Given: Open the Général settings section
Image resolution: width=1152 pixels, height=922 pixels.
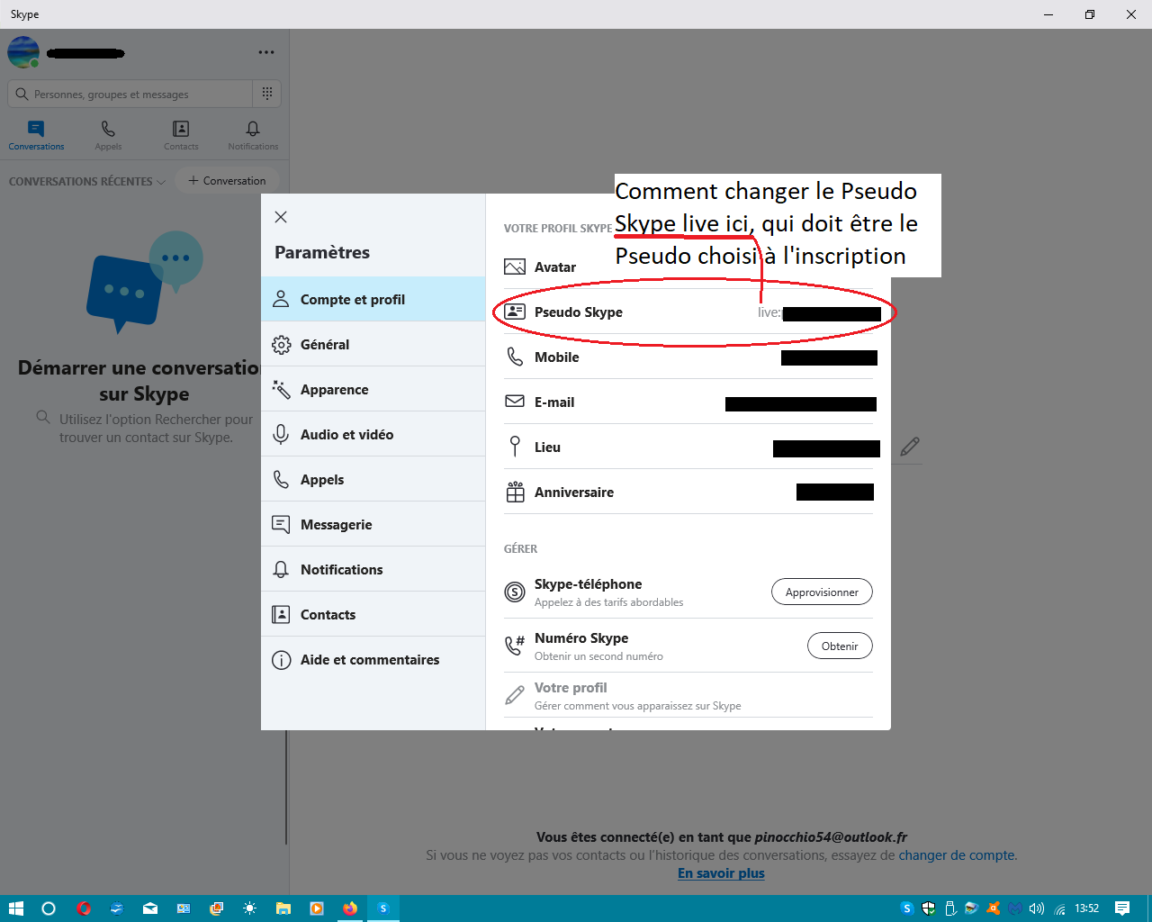Looking at the screenshot, I should (325, 345).
